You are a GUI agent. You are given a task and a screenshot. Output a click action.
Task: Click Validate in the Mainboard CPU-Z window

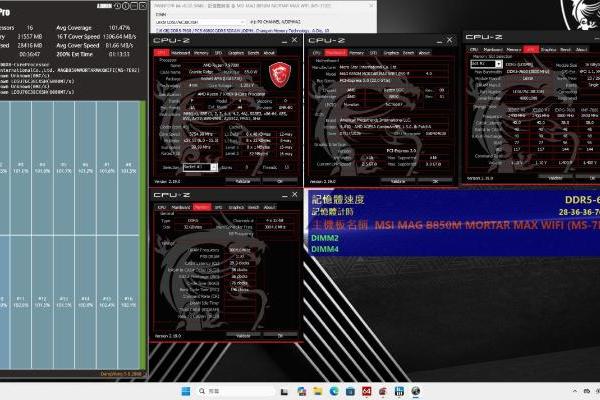398,181
